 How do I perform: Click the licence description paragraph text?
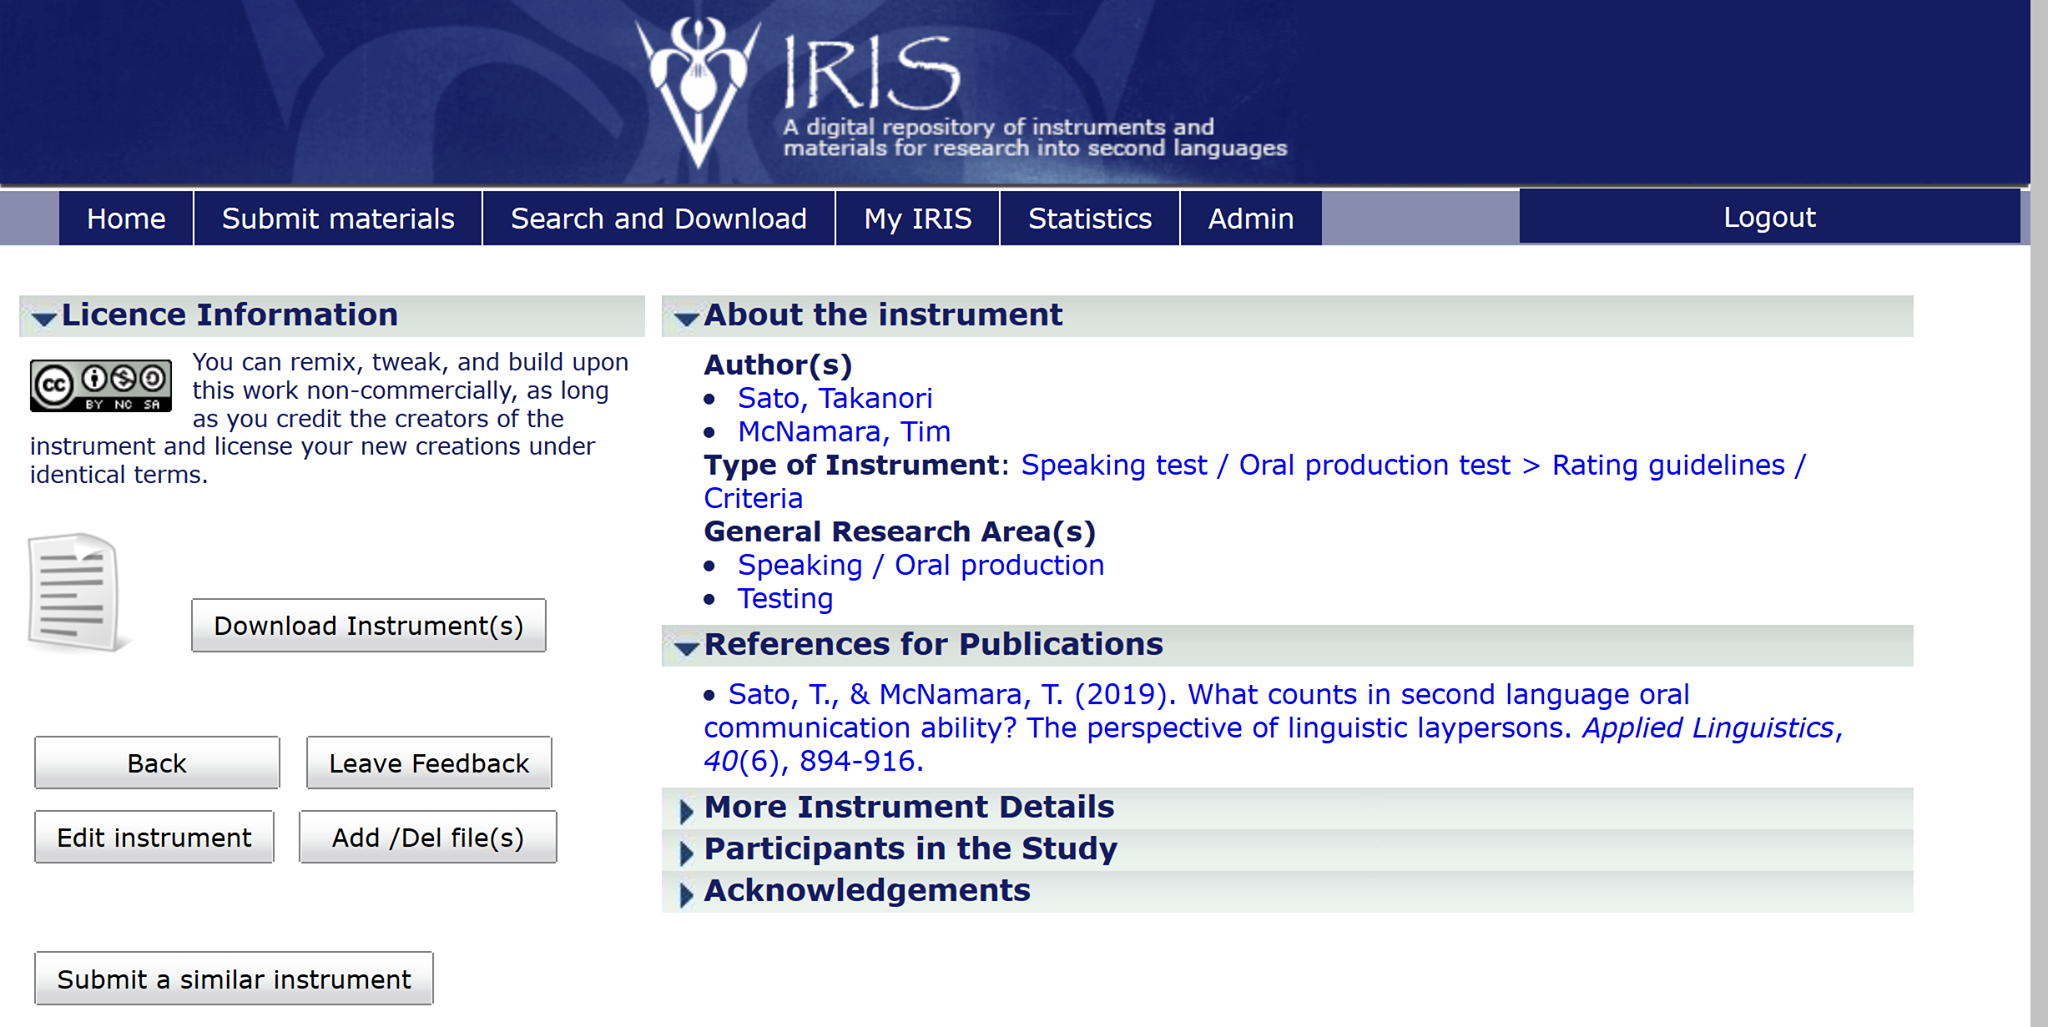pyautogui.click(x=330, y=418)
